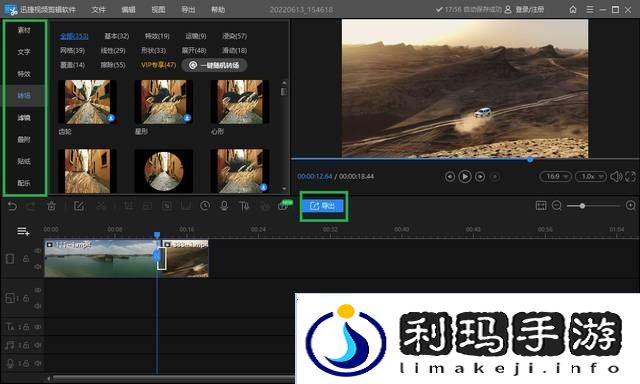Toggle lock on the main video track
The width and height of the screenshot is (640, 384).
[26, 259]
